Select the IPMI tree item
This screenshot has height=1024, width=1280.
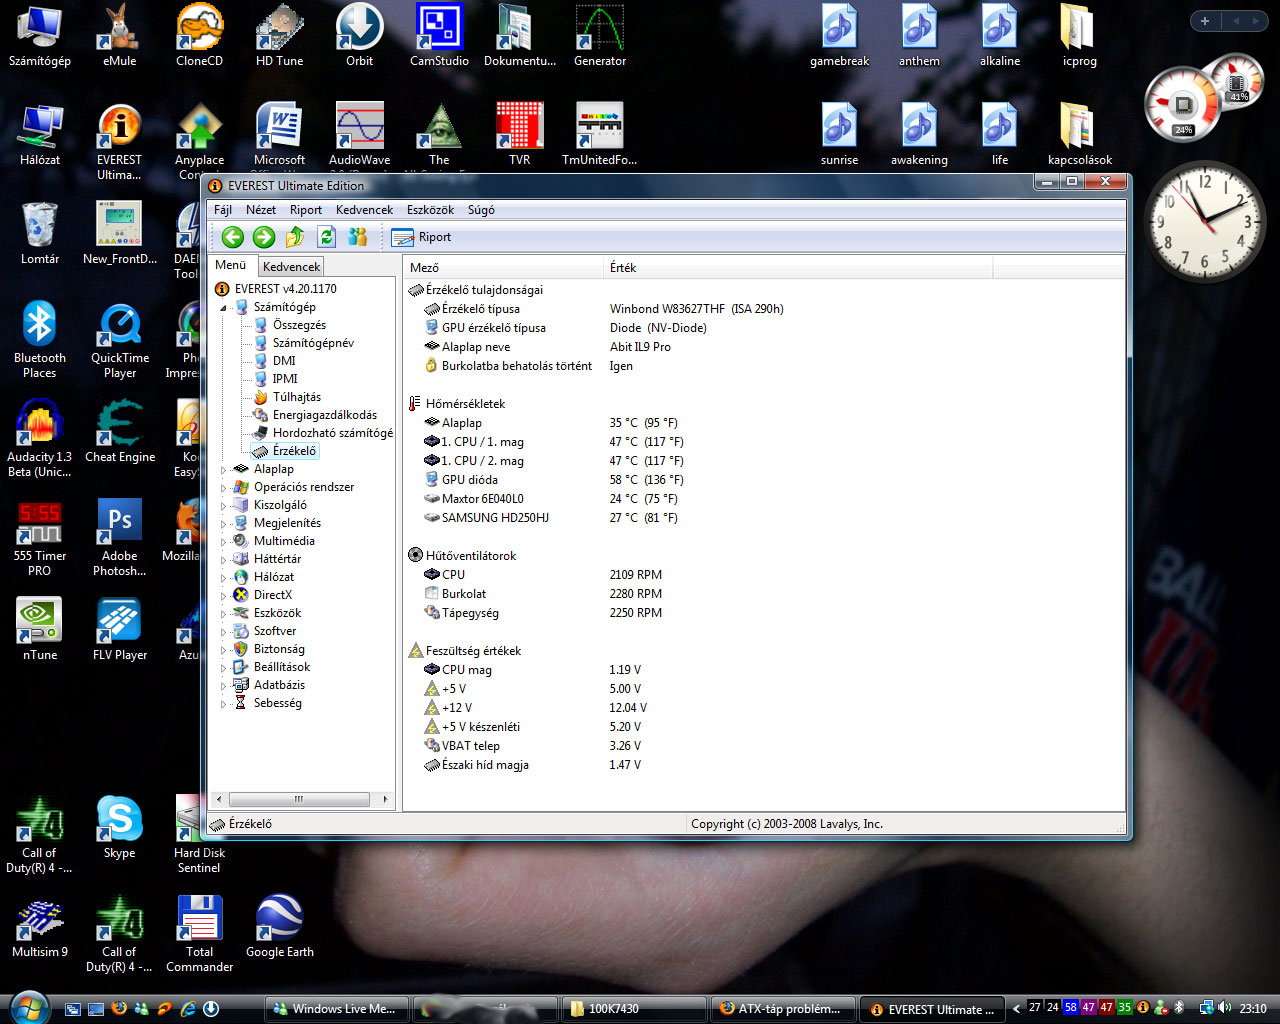pyautogui.click(x=285, y=379)
